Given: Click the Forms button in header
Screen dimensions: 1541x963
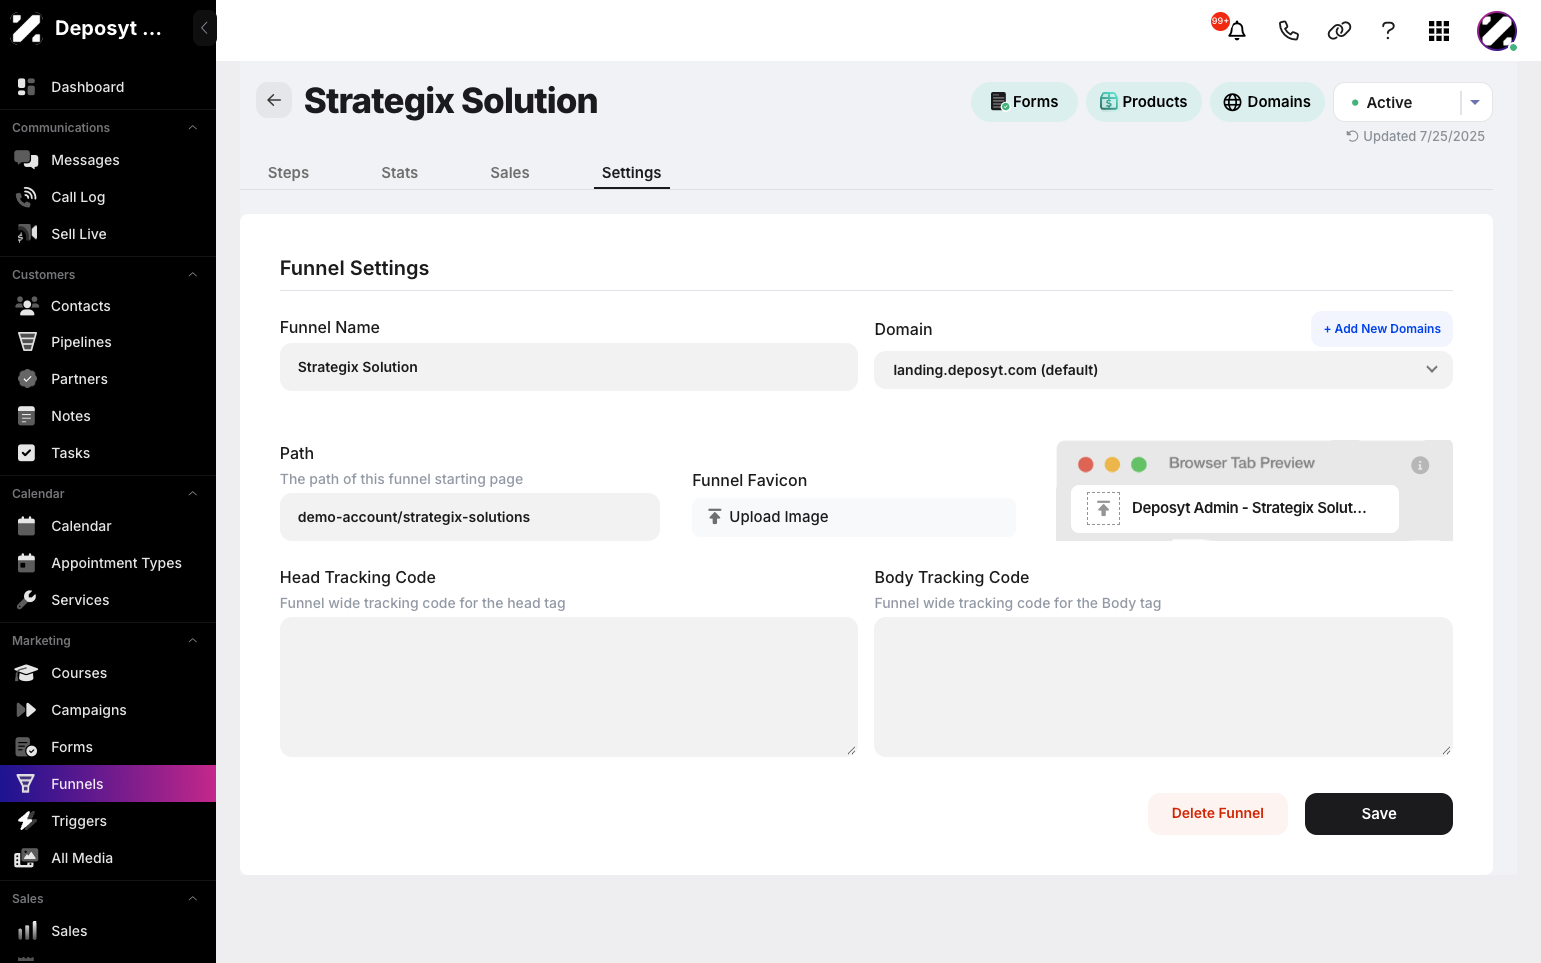Looking at the screenshot, I should (1024, 102).
